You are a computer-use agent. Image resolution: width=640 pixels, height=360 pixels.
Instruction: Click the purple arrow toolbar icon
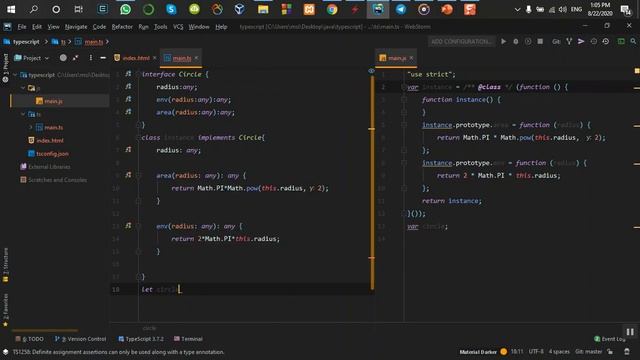point(581,41)
